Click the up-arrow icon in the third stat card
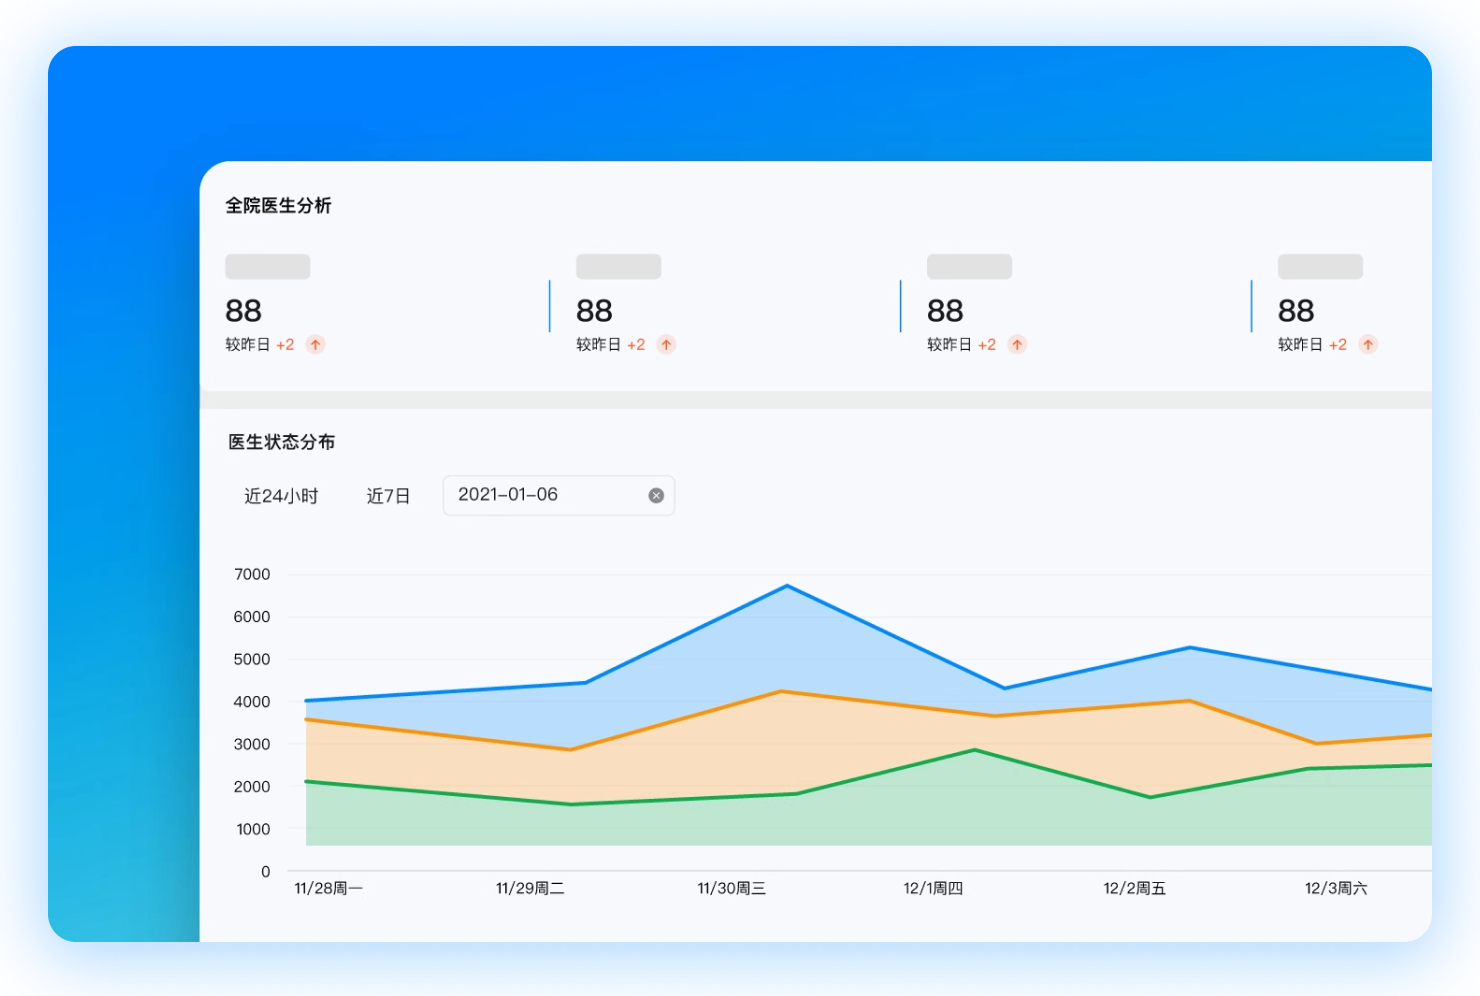Image resolution: width=1480 pixels, height=996 pixels. click(1017, 344)
